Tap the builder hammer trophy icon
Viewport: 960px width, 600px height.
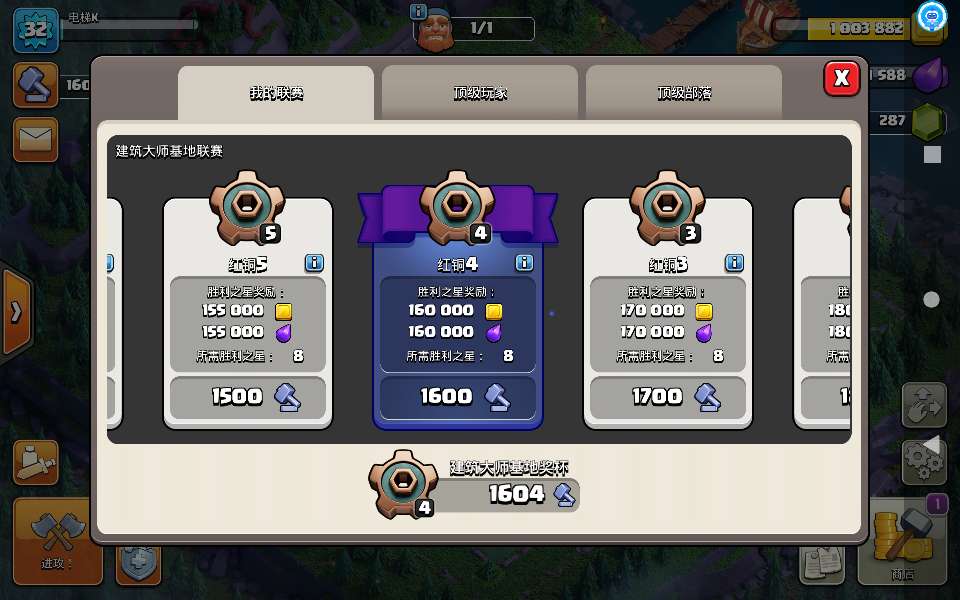36,84
